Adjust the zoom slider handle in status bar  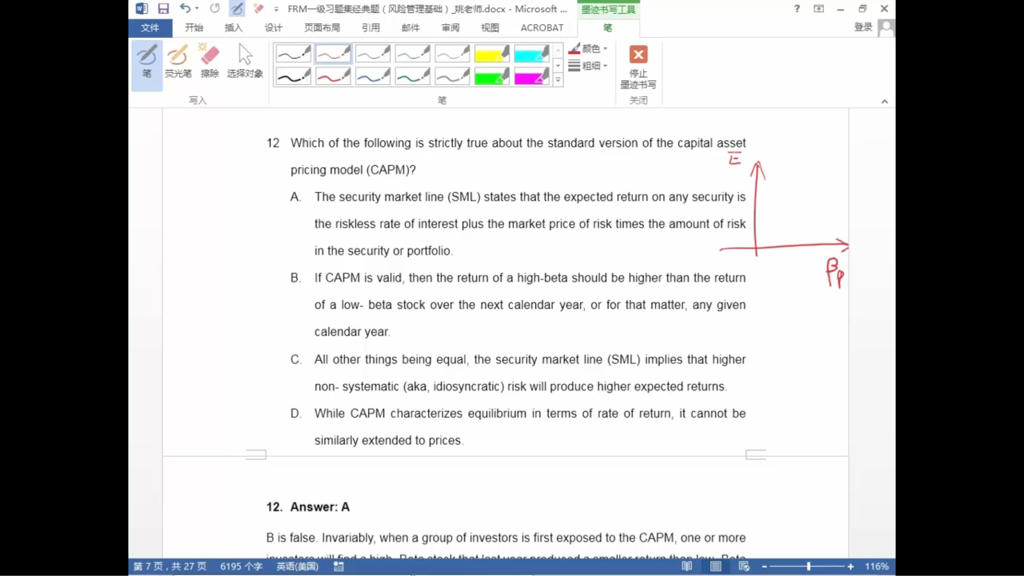click(808, 566)
